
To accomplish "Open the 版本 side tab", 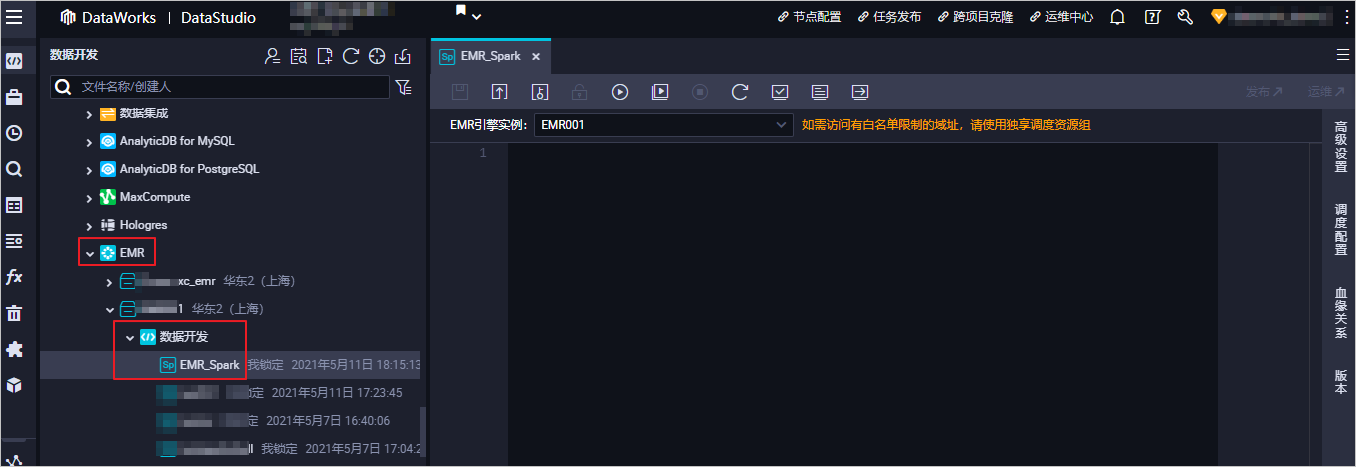I will pos(1341,382).
